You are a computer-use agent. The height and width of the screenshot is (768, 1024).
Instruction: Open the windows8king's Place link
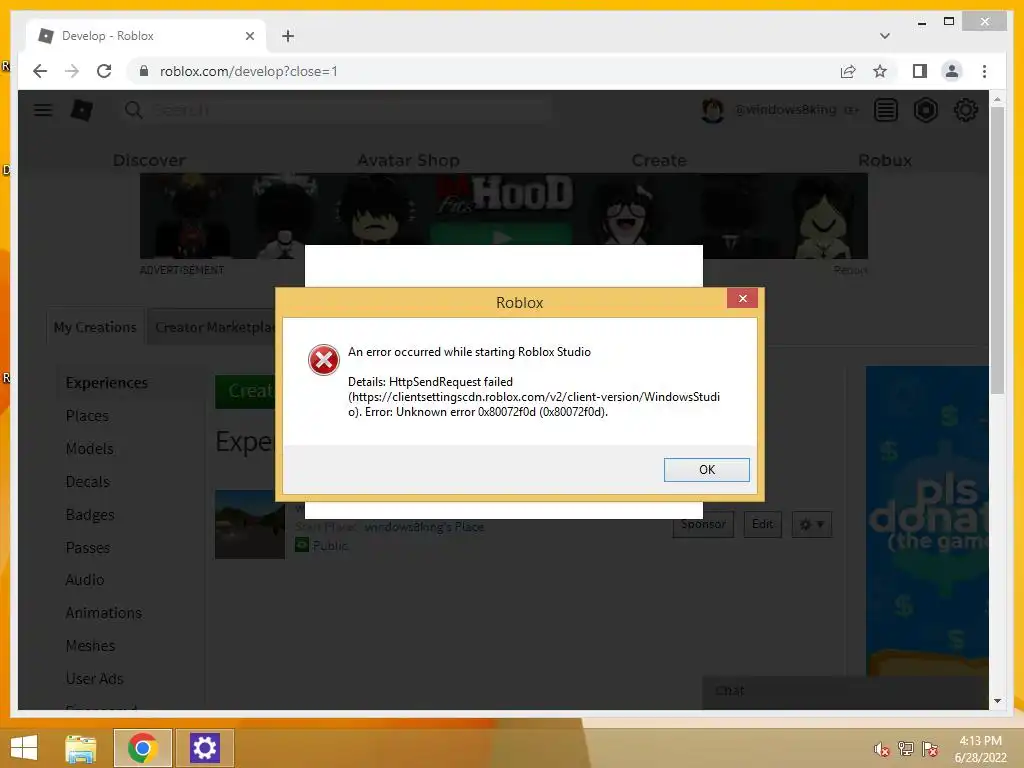click(x=424, y=526)
